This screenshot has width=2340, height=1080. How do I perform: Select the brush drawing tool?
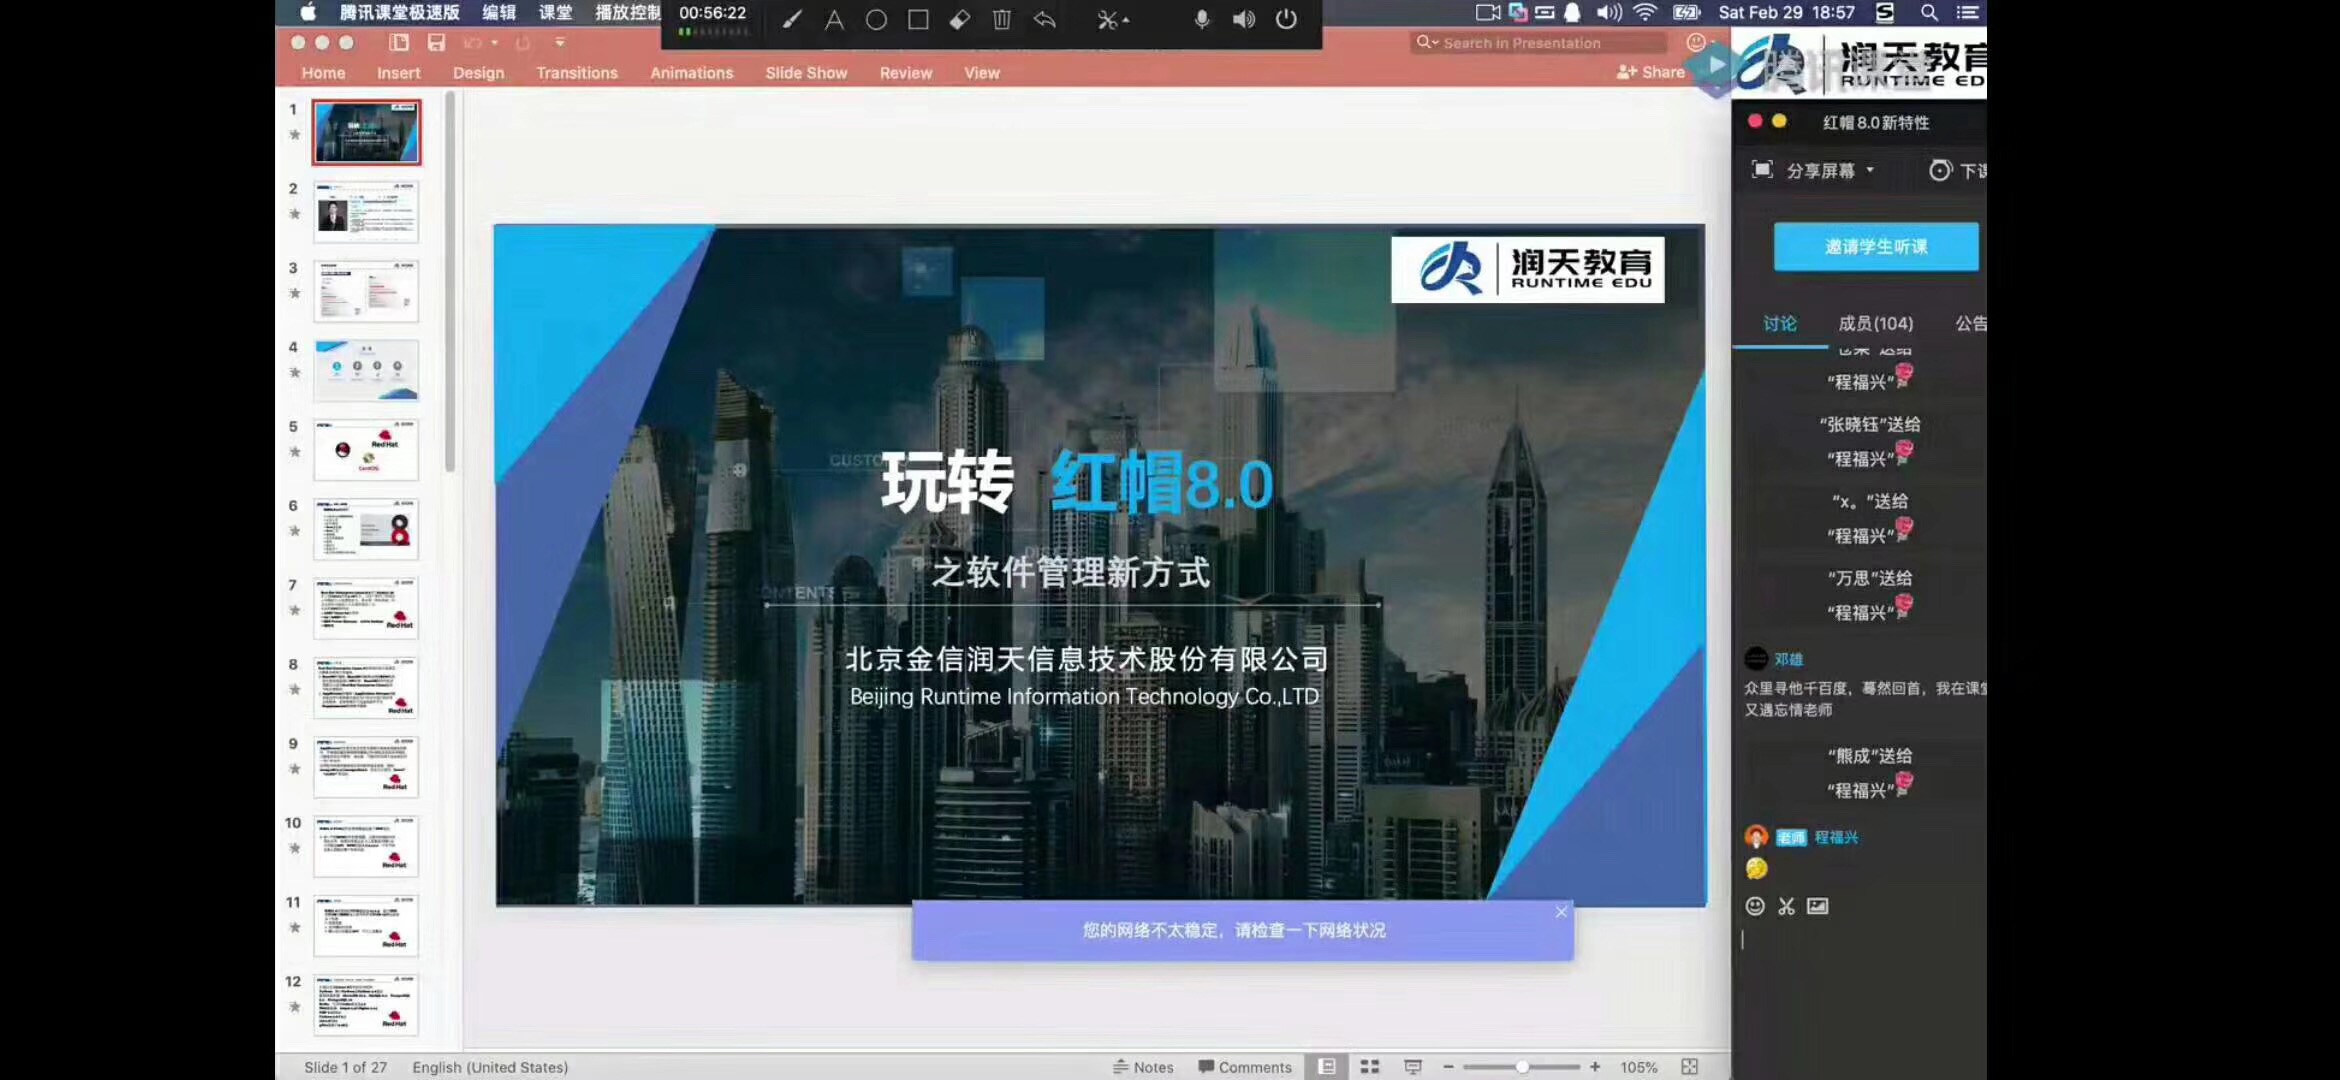791,19
